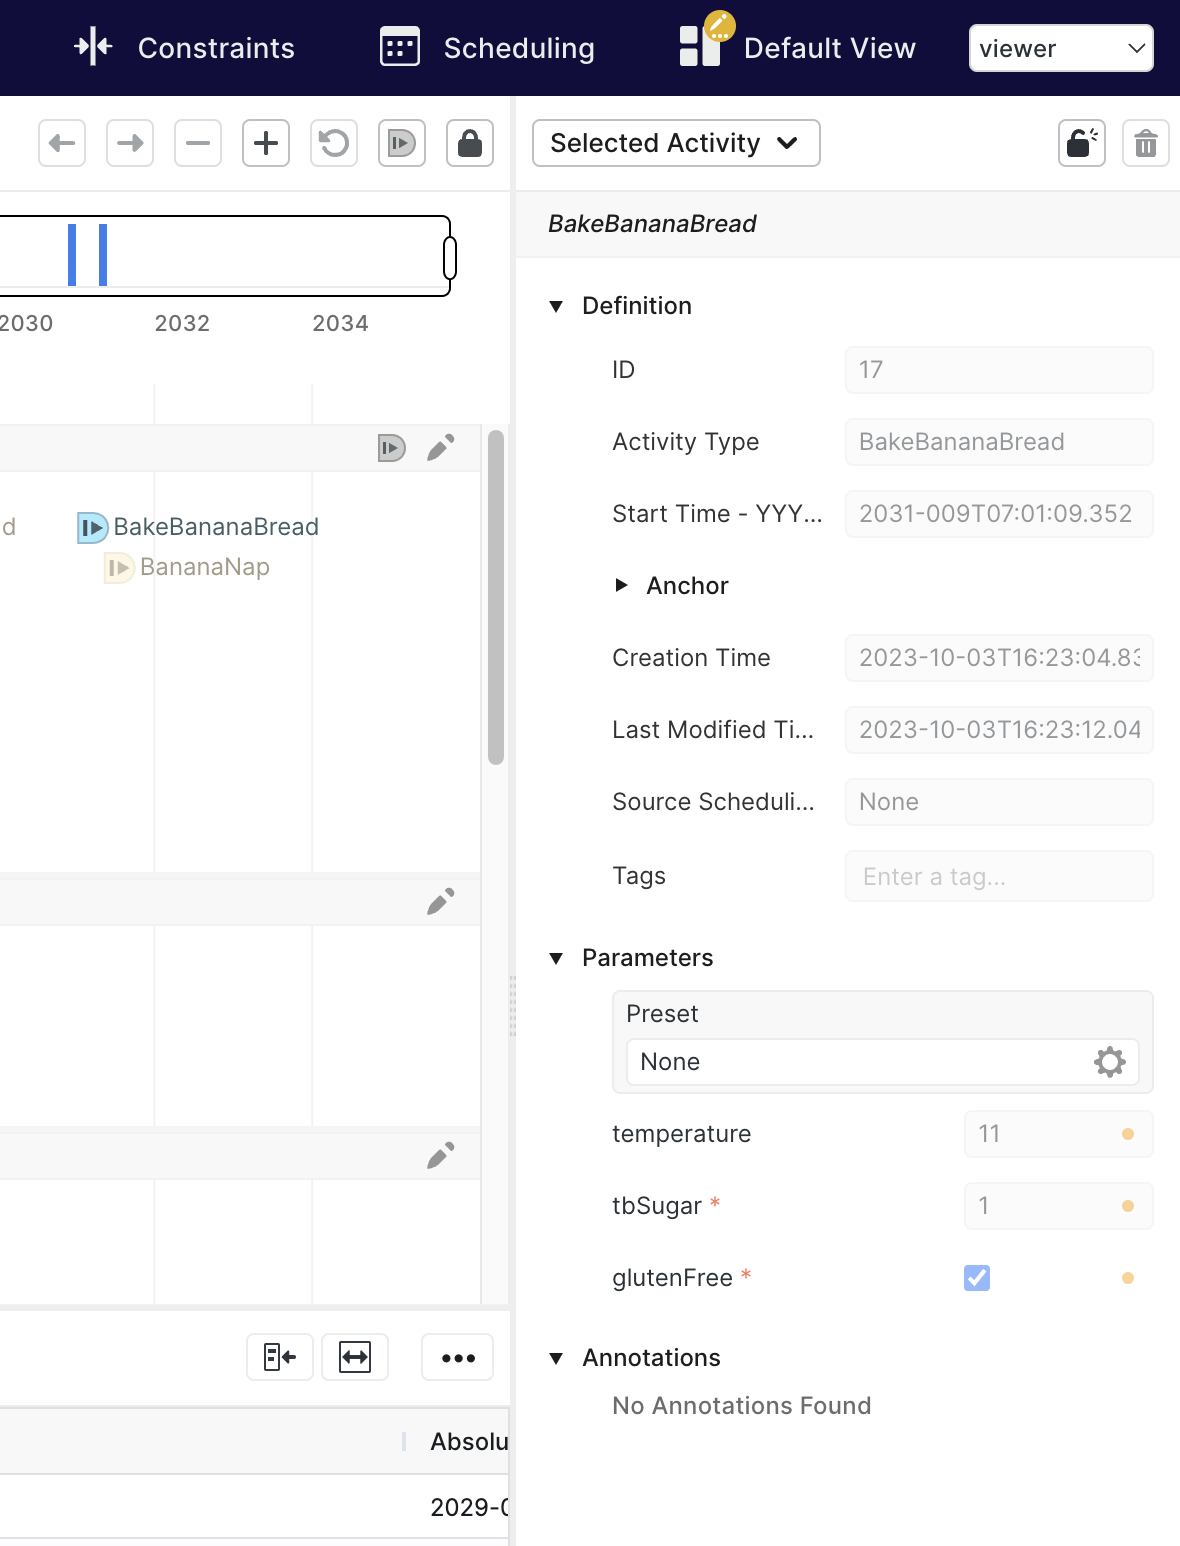Open the Constraints tab
The width and height of the screenshot is (1180, 1546).
(185, 48)
